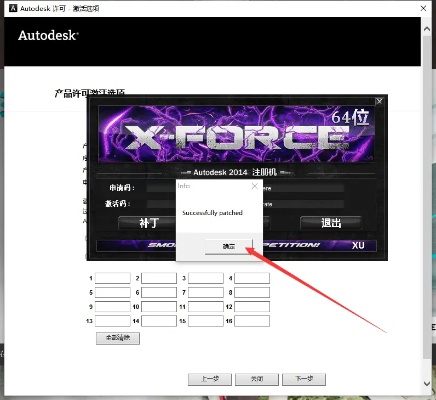
Task: Click activation code box number 12
Action: click(x=252, y=307)
